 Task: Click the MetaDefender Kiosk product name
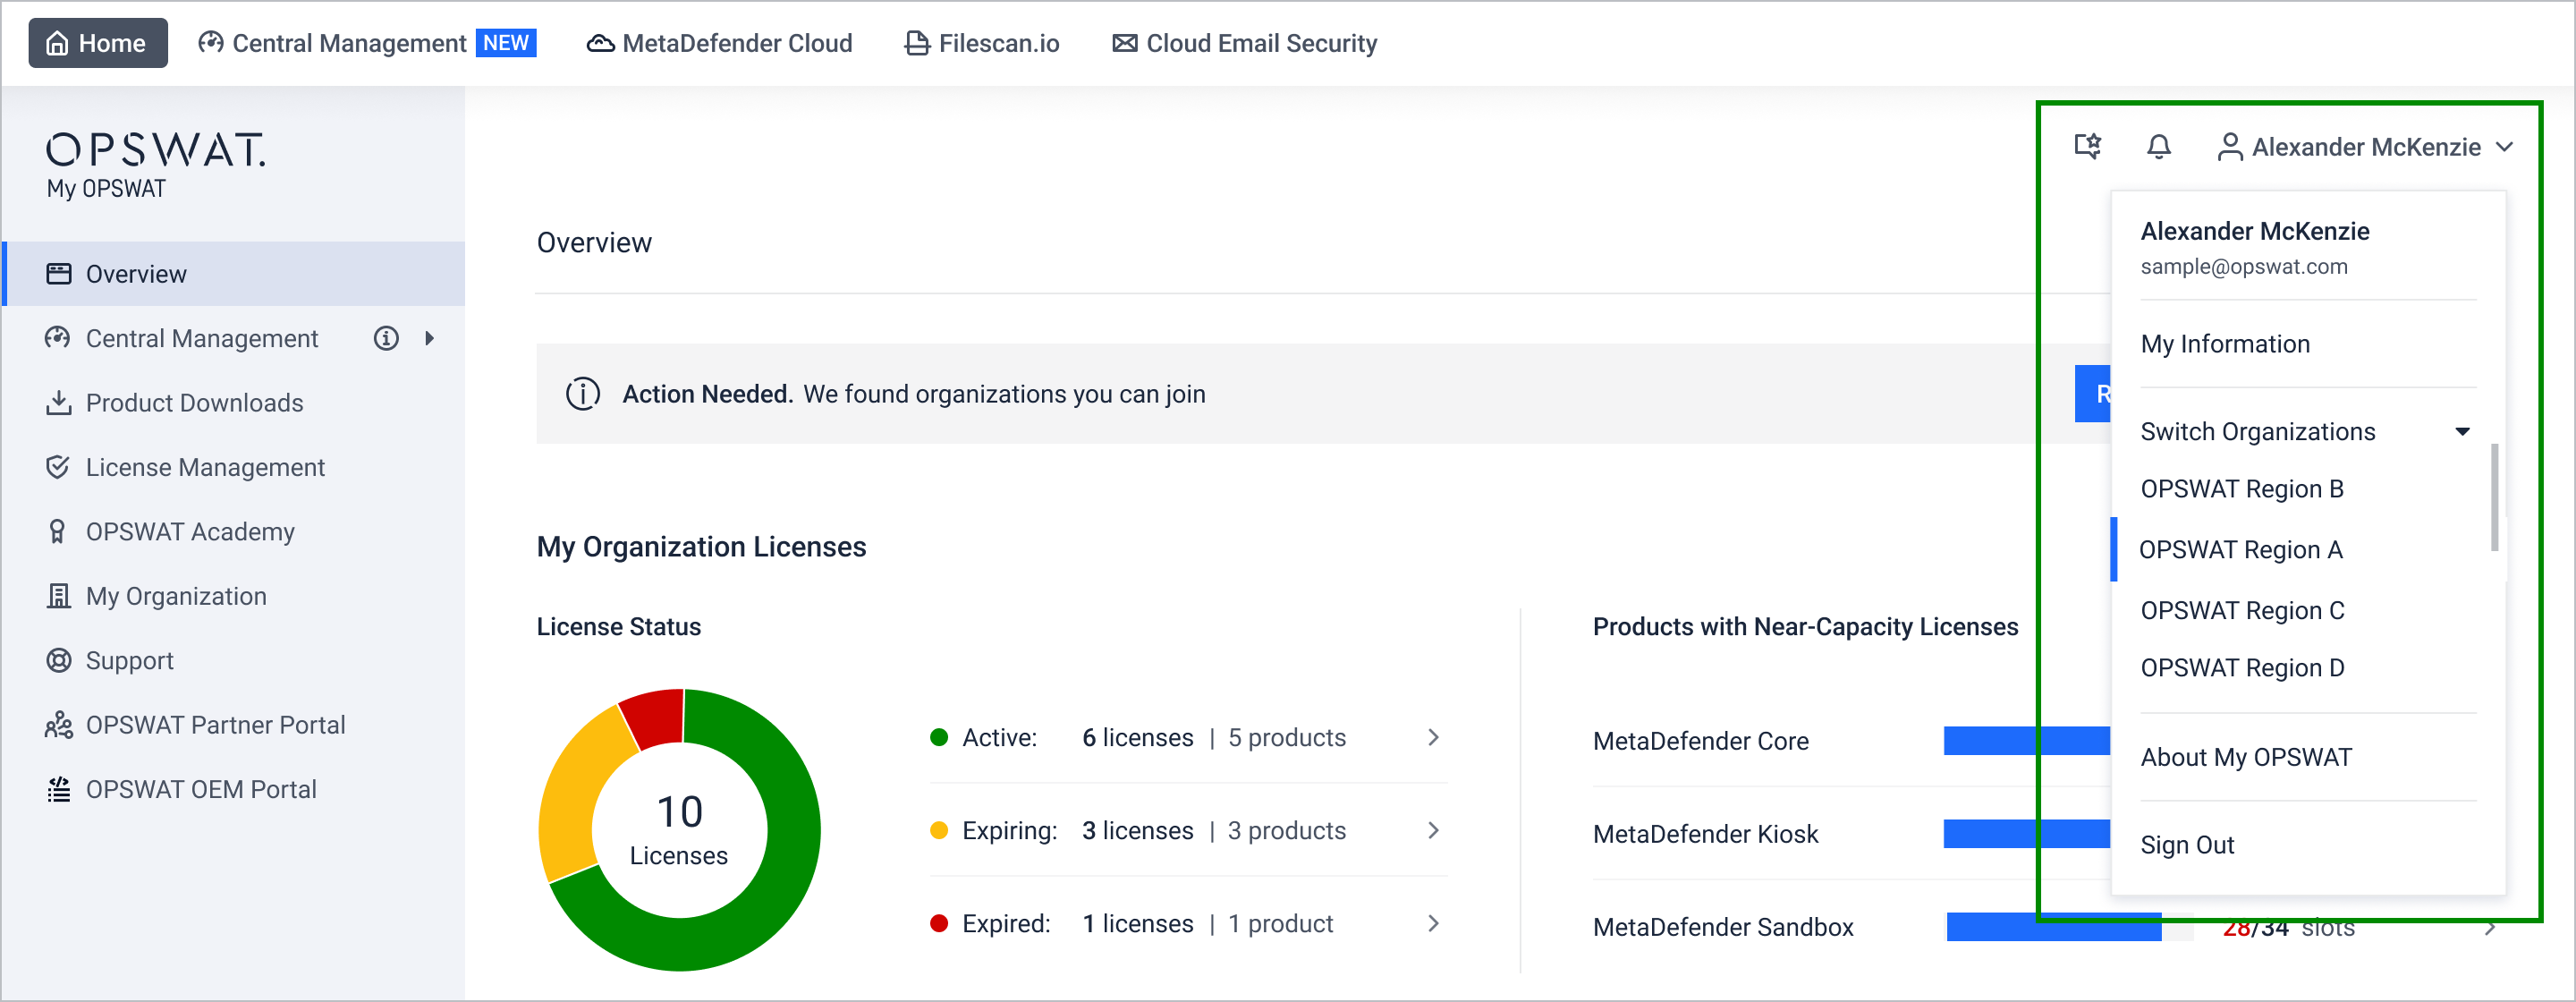point(1705,834)
